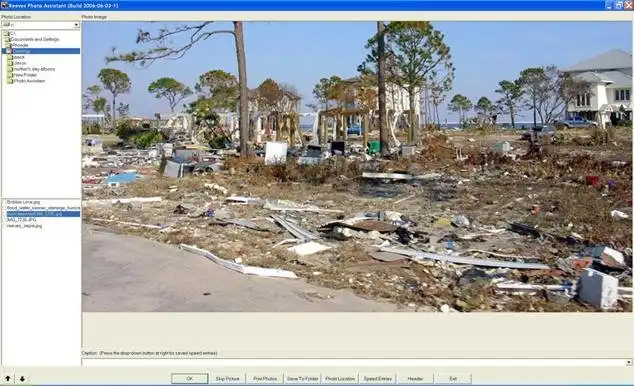Minimize the Photo Assistant window
This screenshot has width=634, height=386.
click(609, 5)
